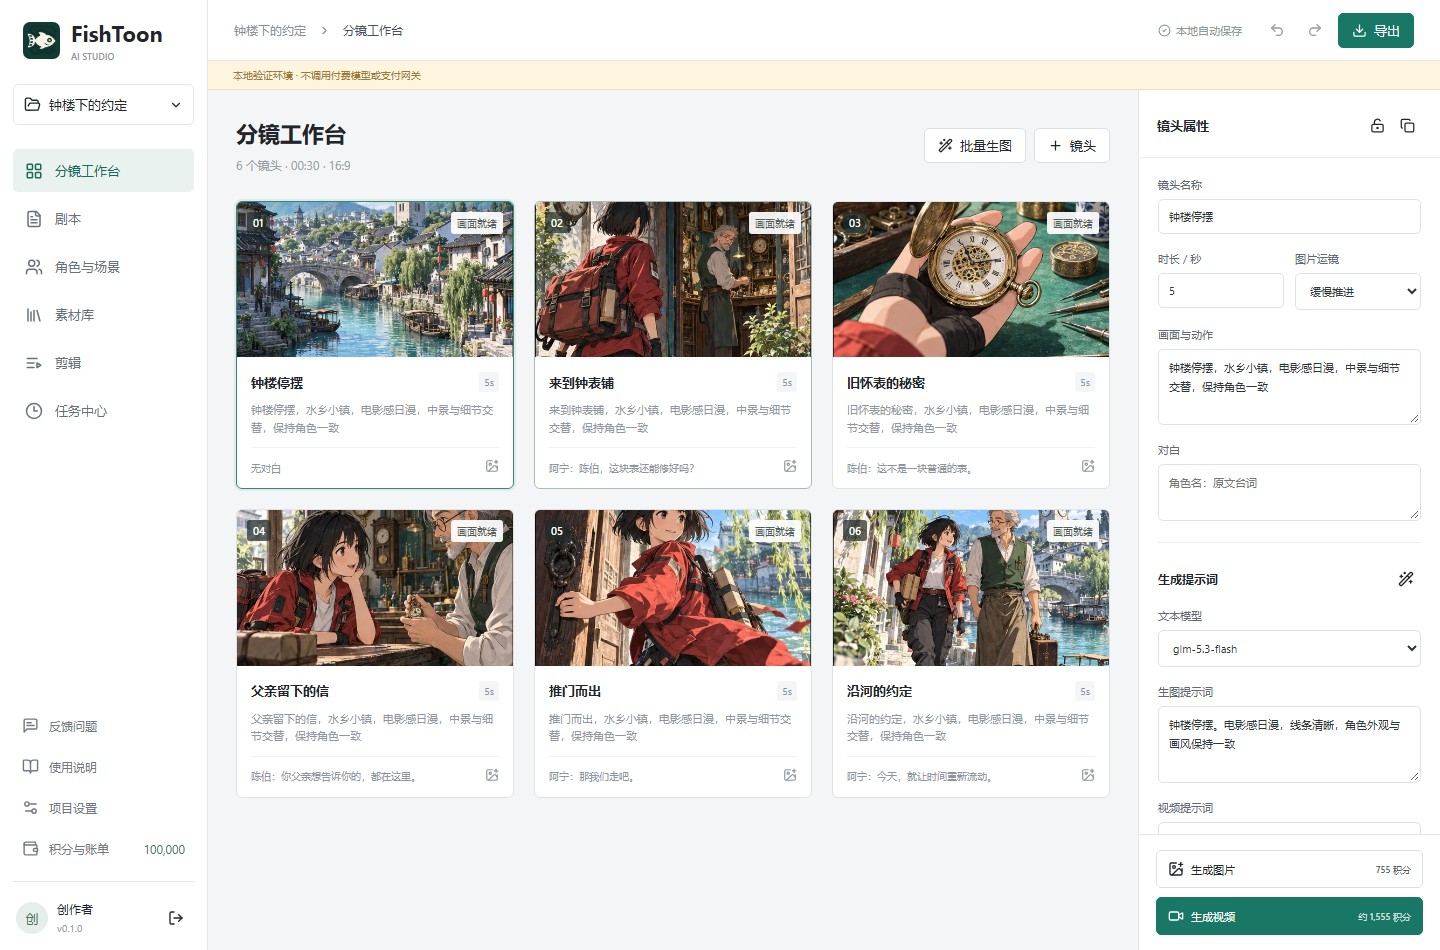Click the 时长 / 秒 input field
Image resolution: width=1440 pixels, height=950 pixels.
tap(1220, 291)
